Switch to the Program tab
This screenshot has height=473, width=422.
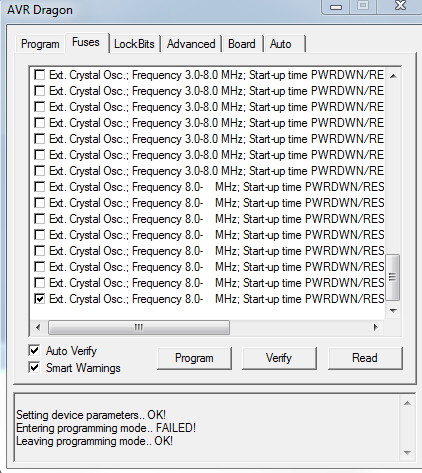[40, 44]
